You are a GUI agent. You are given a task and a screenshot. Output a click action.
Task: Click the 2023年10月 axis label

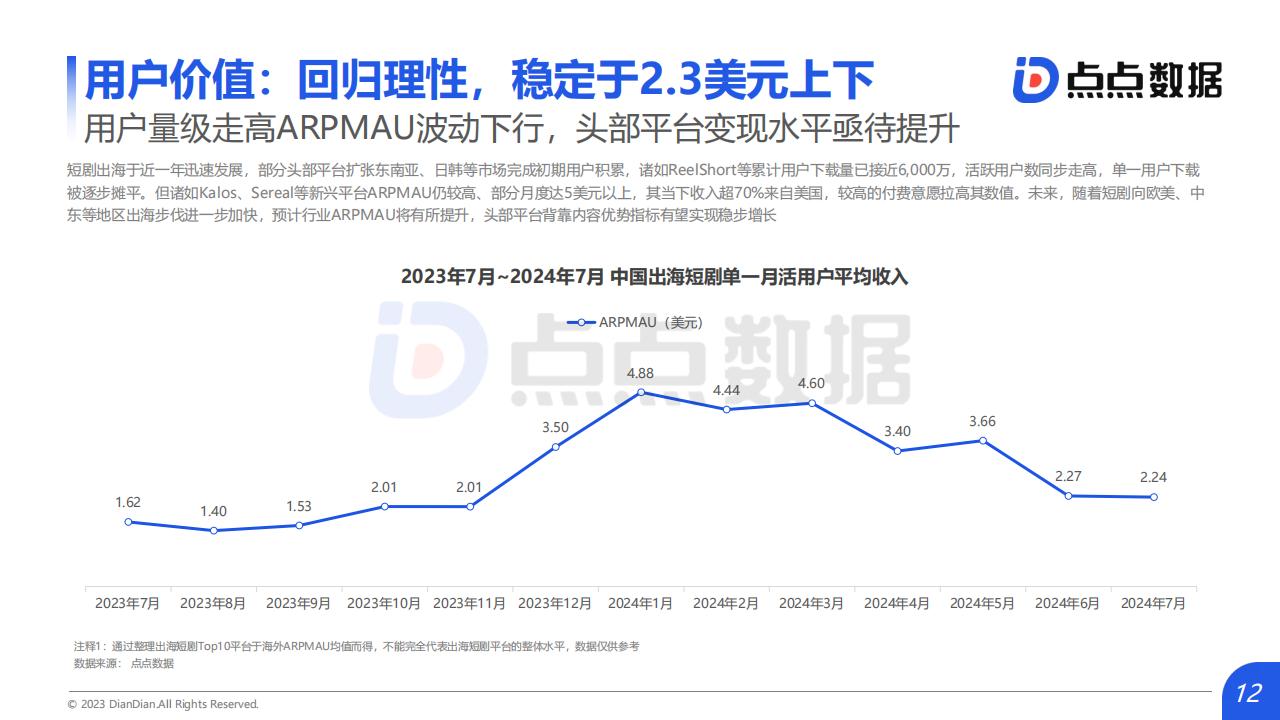[x=384, y=604]
